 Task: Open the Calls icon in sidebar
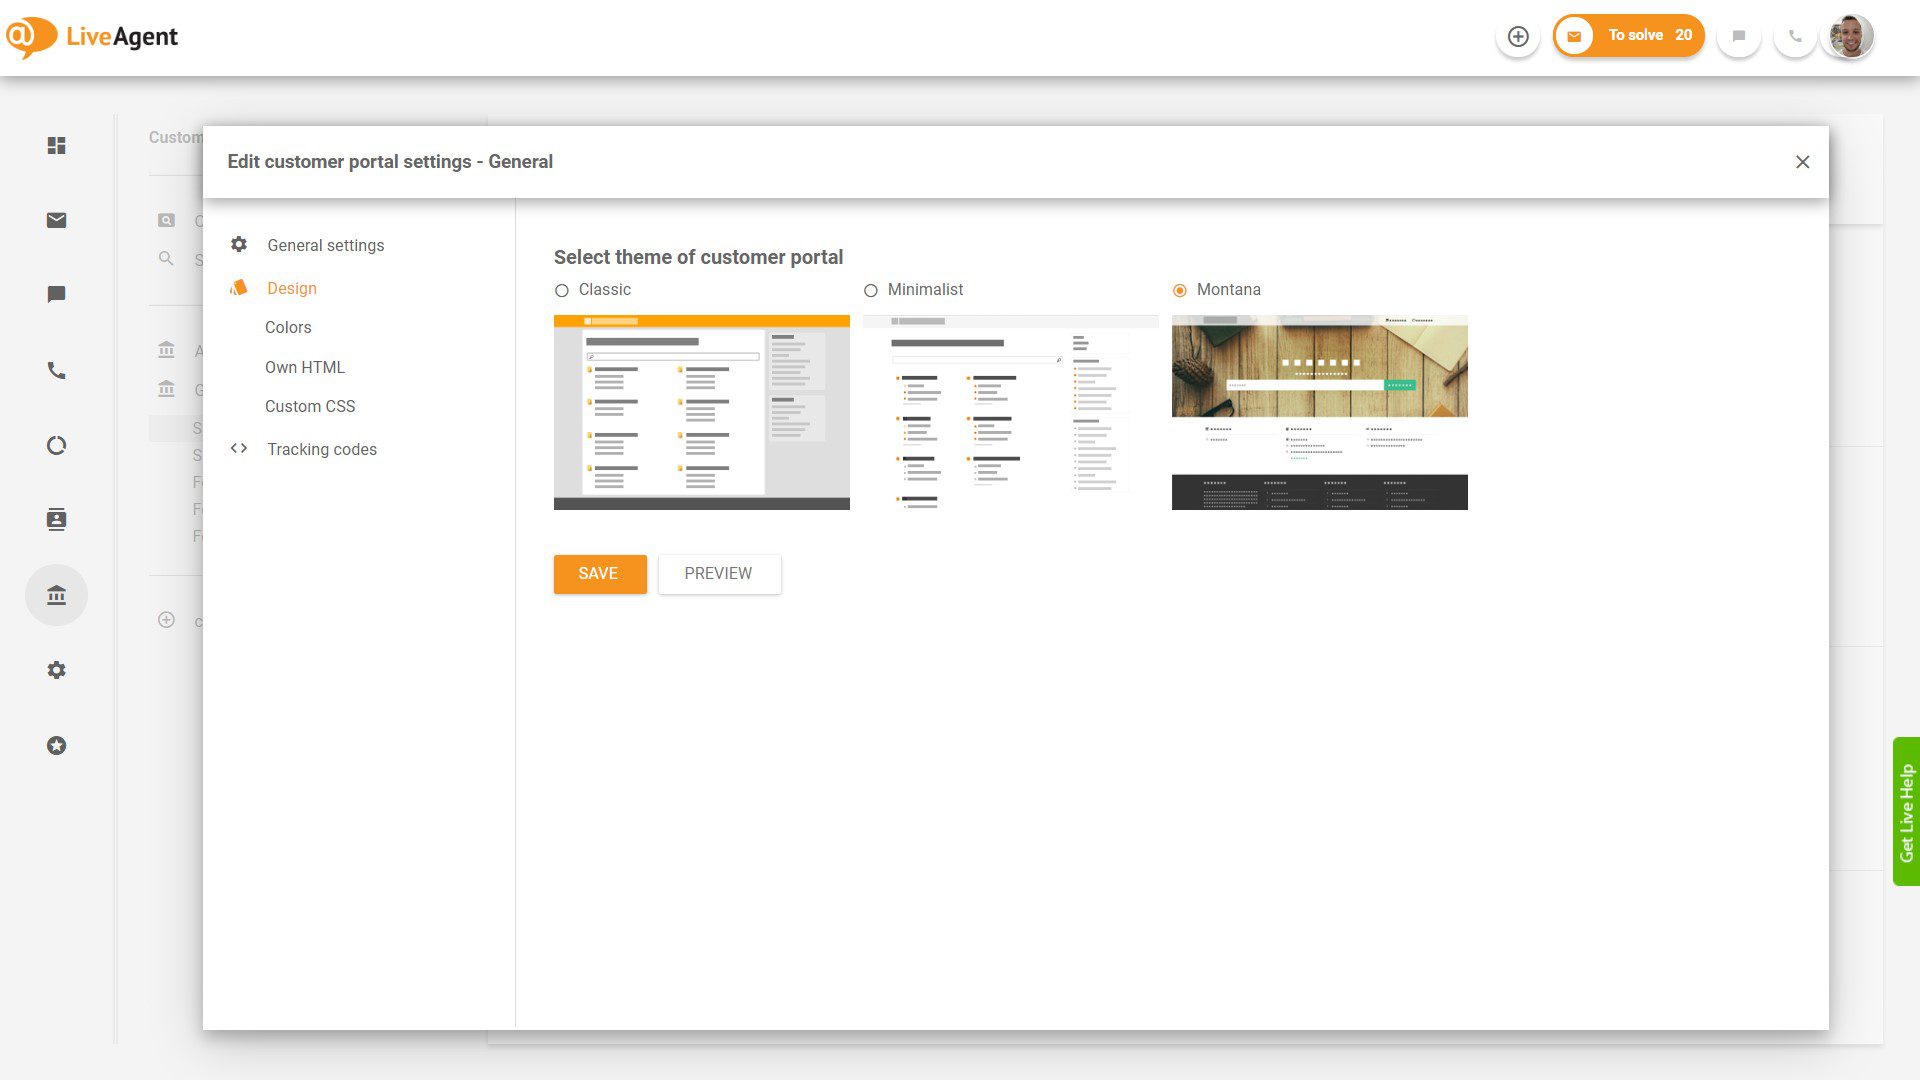[x=57, y=370]
